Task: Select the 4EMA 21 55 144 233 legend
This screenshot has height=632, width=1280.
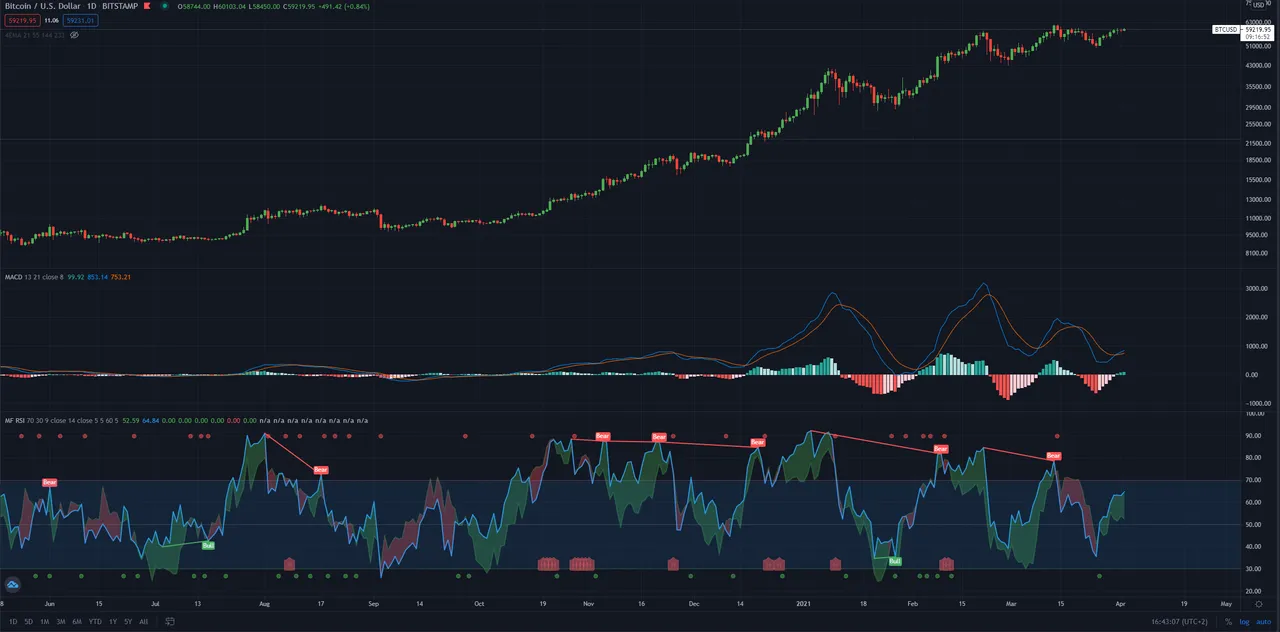Action: click(x=35, y=35)
